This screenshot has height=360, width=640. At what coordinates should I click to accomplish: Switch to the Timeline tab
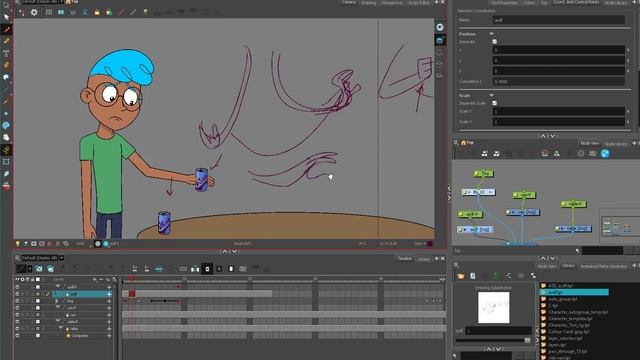click(x=404, y=258)
